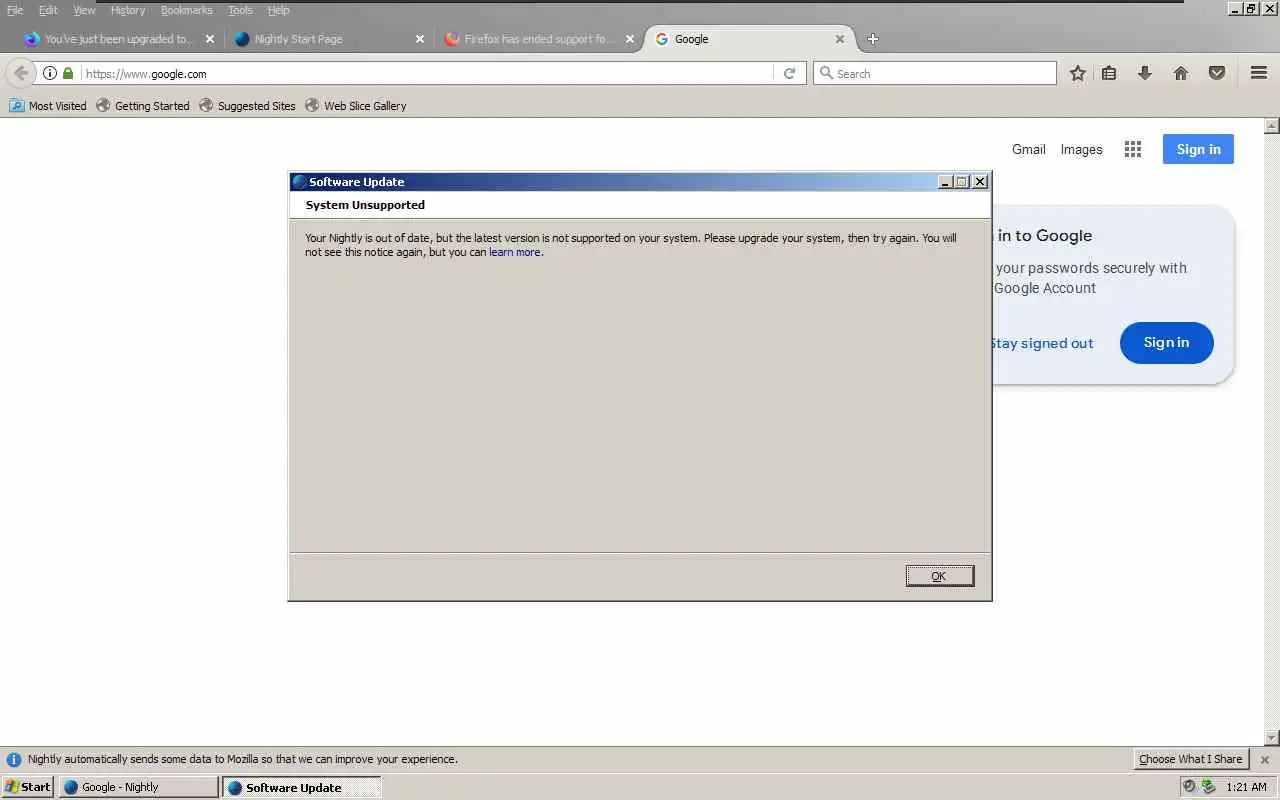This screenshot has width=1280, height=800.
Task: Switch to 'Firefox has ended support' tab
Action: click(x=538, y=39)
